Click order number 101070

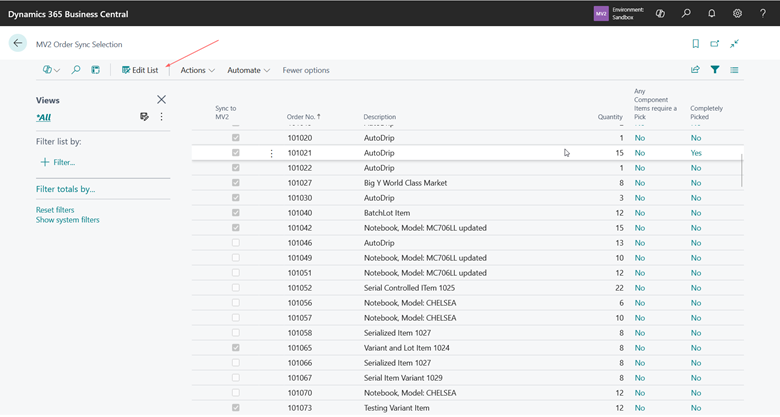(300, 393)
